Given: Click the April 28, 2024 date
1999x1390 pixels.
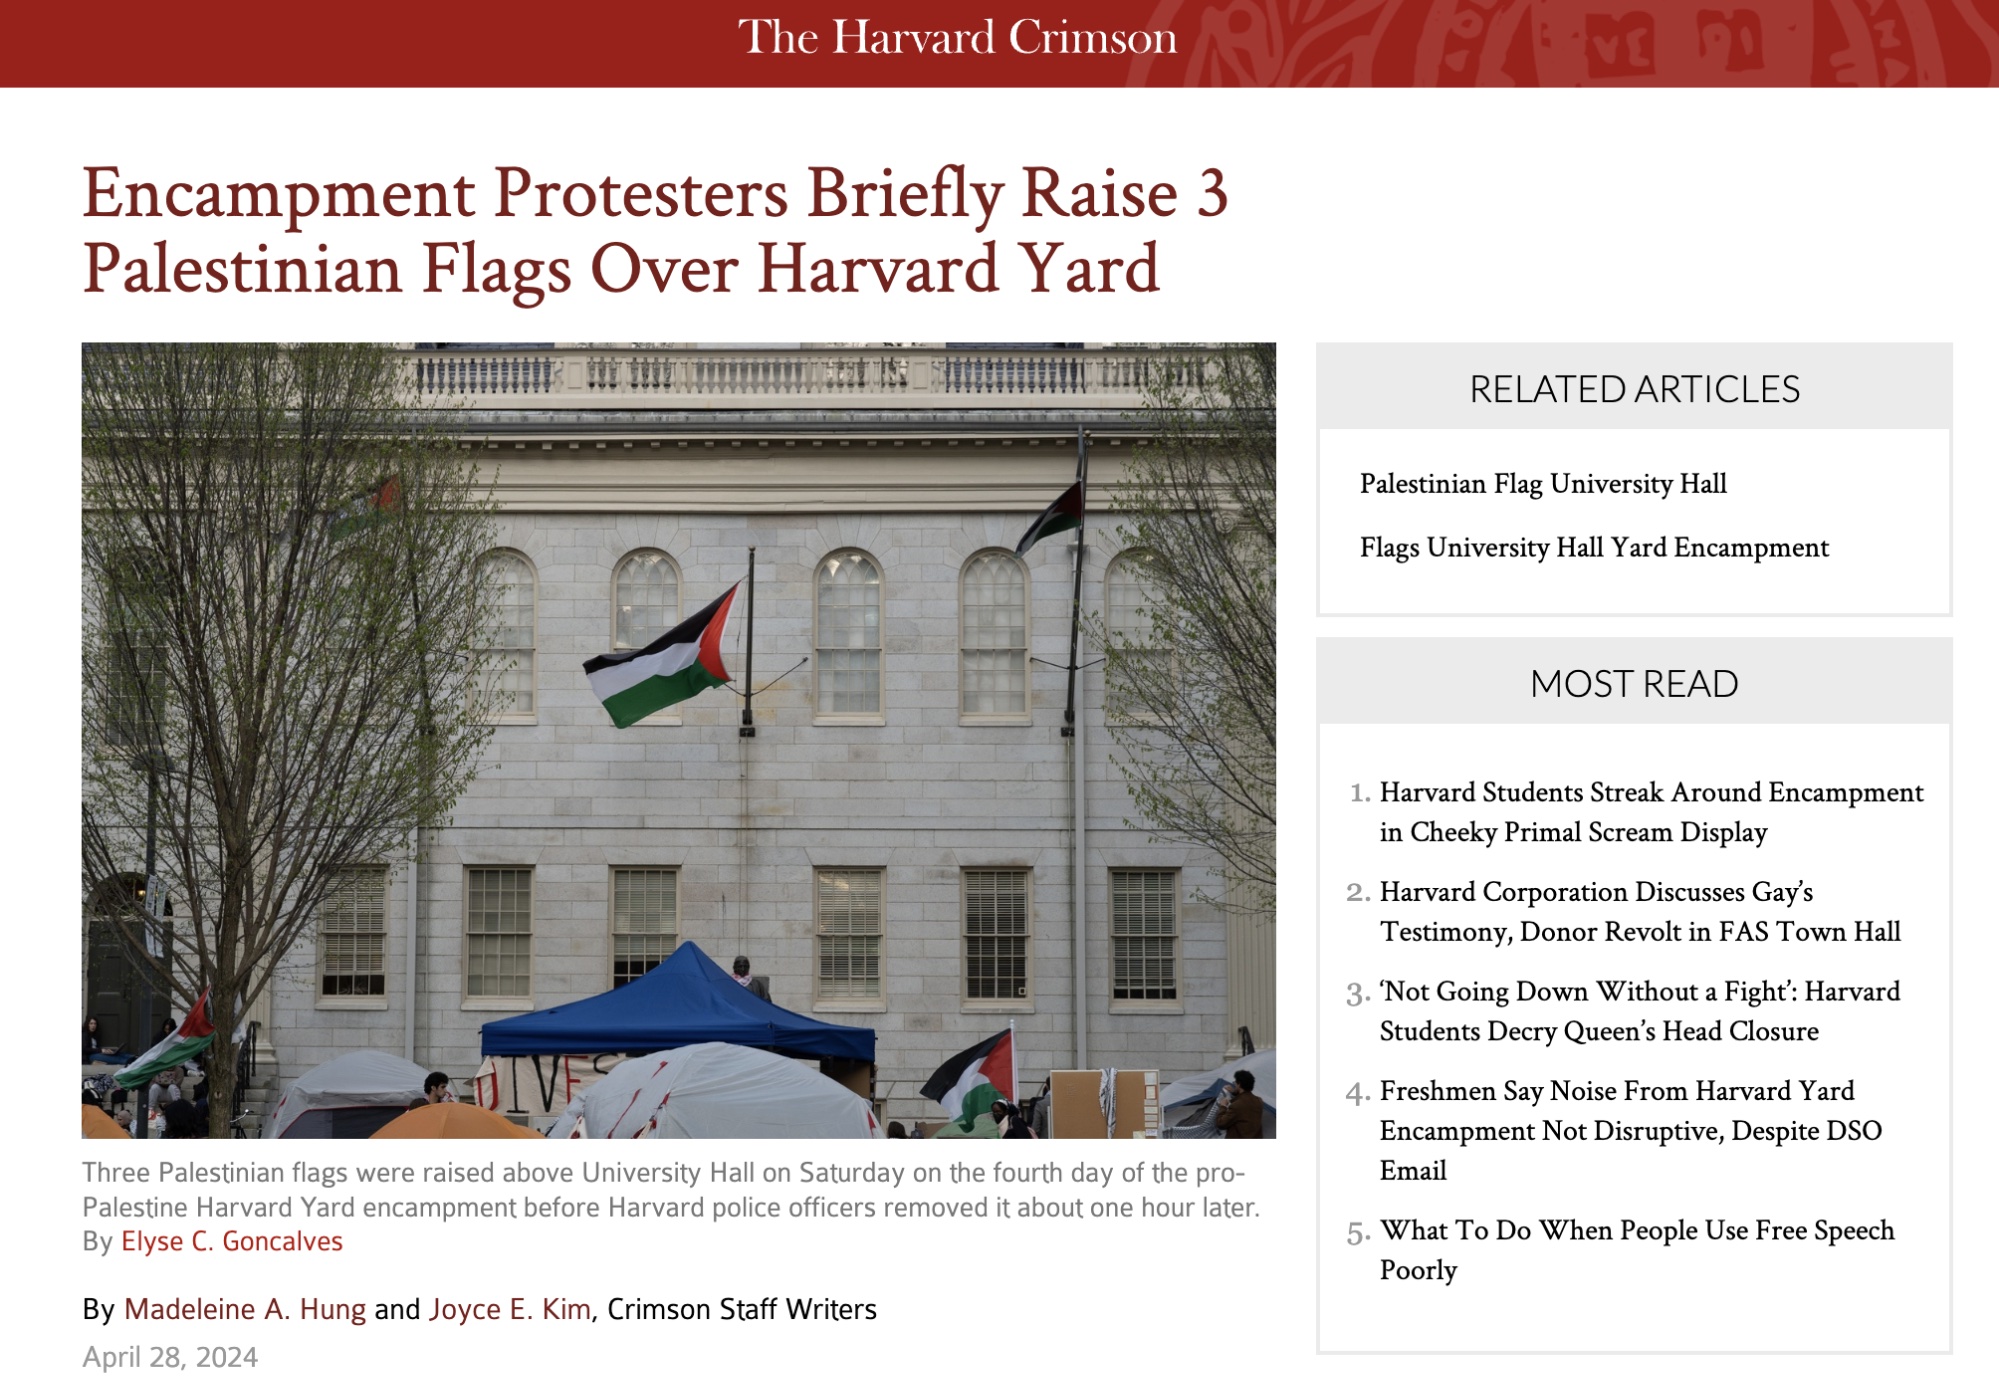Looking at the screenshot, I should [170, 1357].
